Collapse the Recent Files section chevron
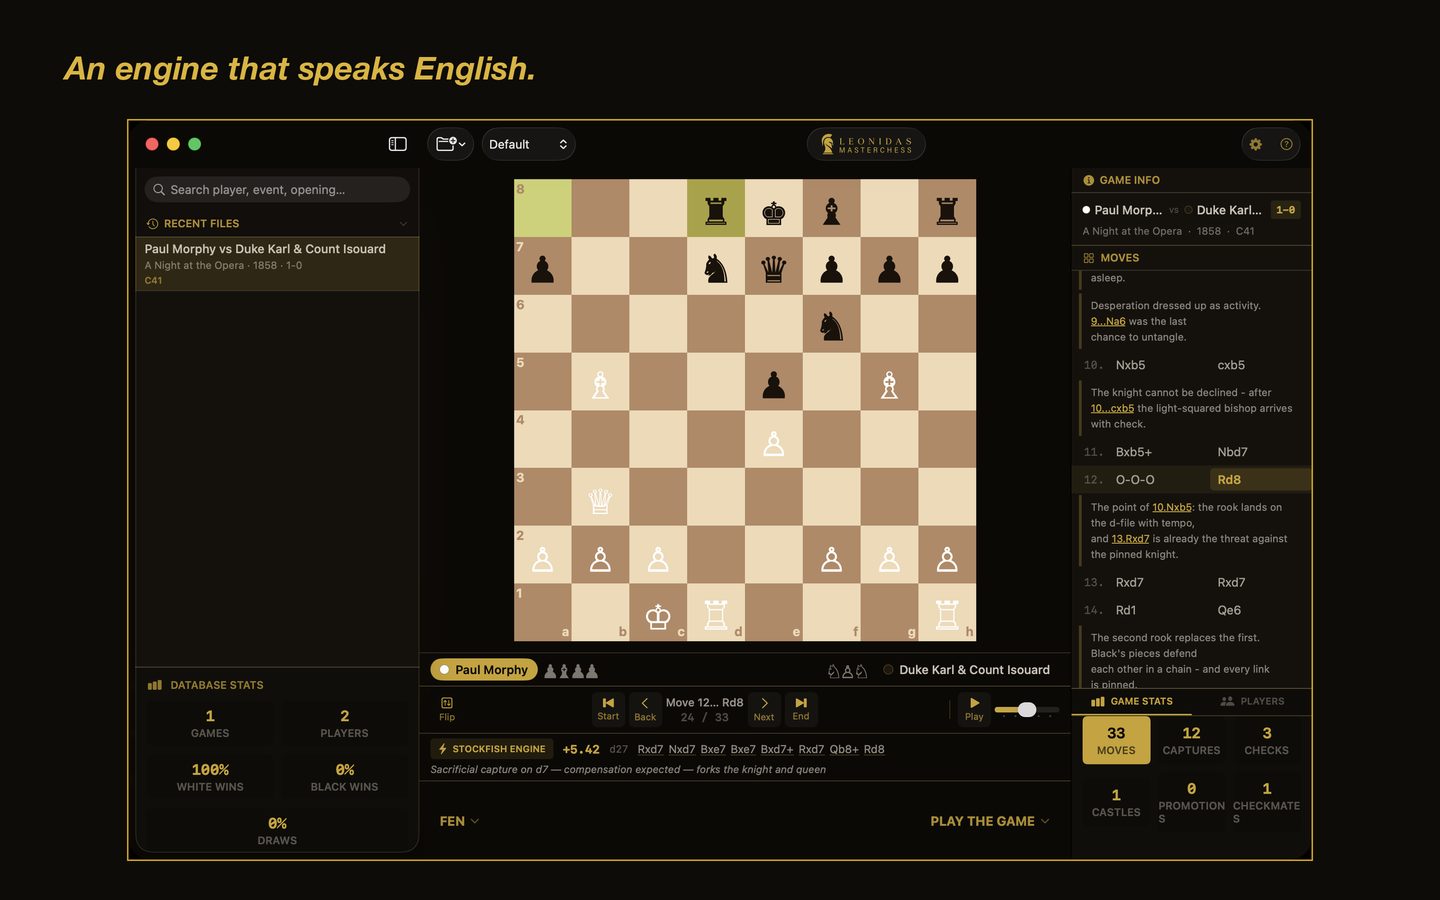Viewport: 1440px width, 900px height. (x=403, y=224)
